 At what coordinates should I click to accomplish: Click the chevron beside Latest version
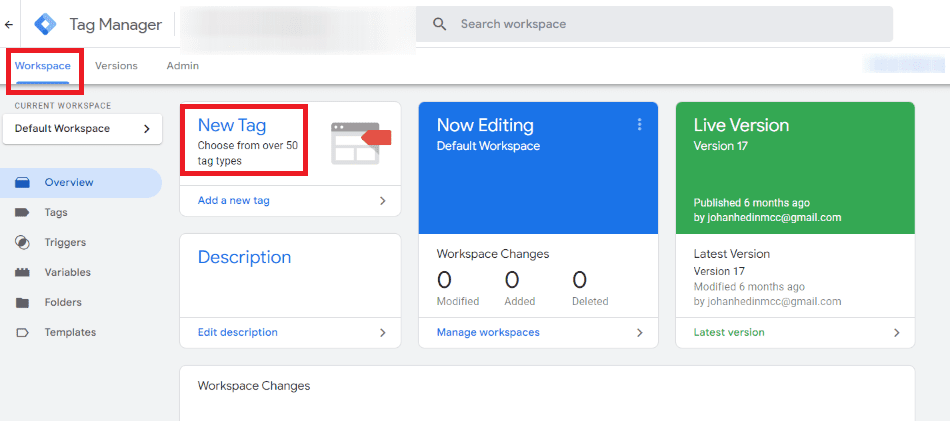click(897, 333)
